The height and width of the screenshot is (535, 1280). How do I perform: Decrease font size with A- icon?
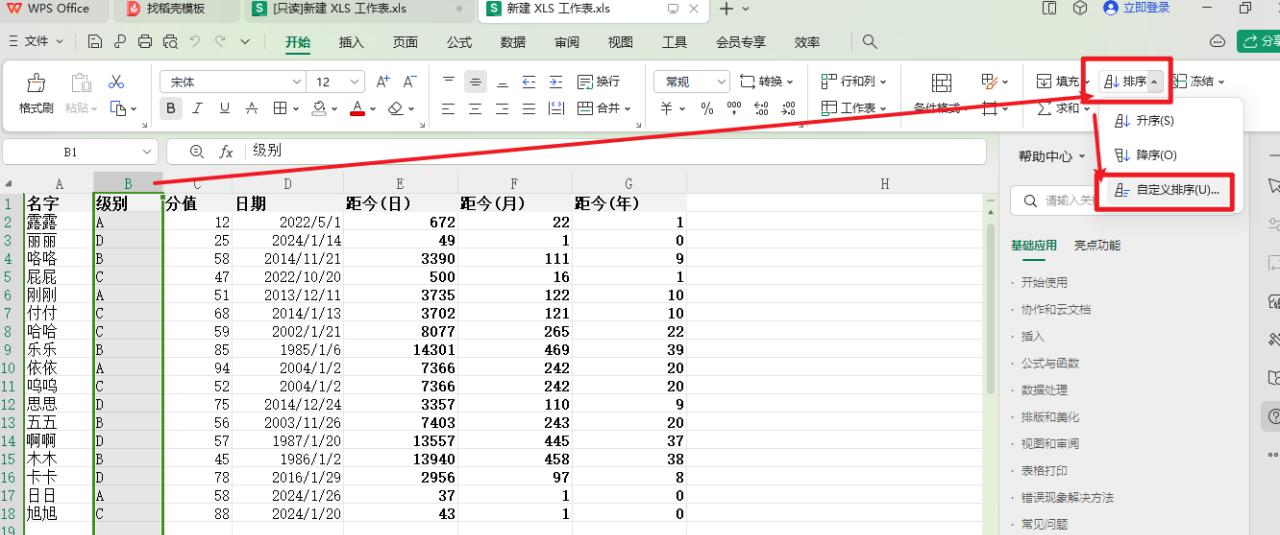[410, 82]
